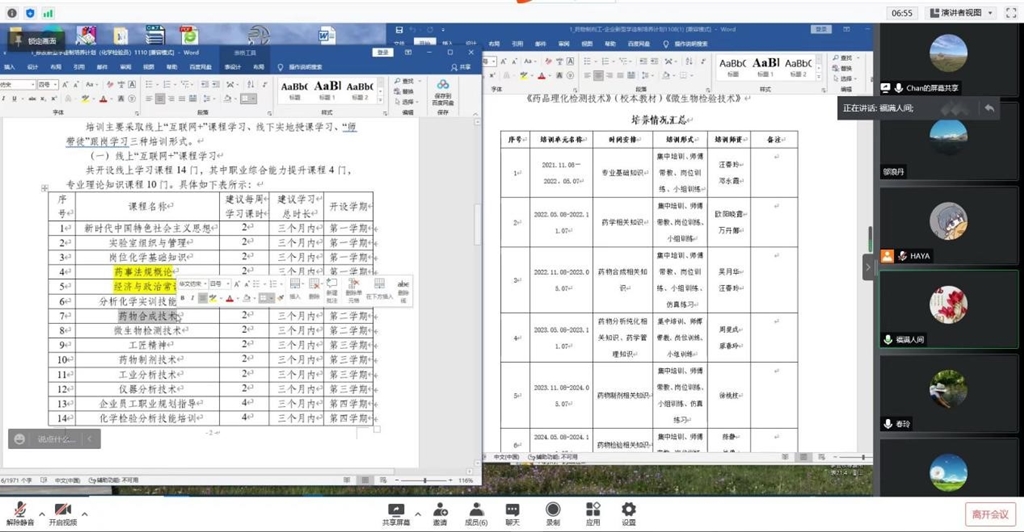Open 审阅 tab in left Word
Screen dimensions: 1024x532
click(x=125, y=67)
